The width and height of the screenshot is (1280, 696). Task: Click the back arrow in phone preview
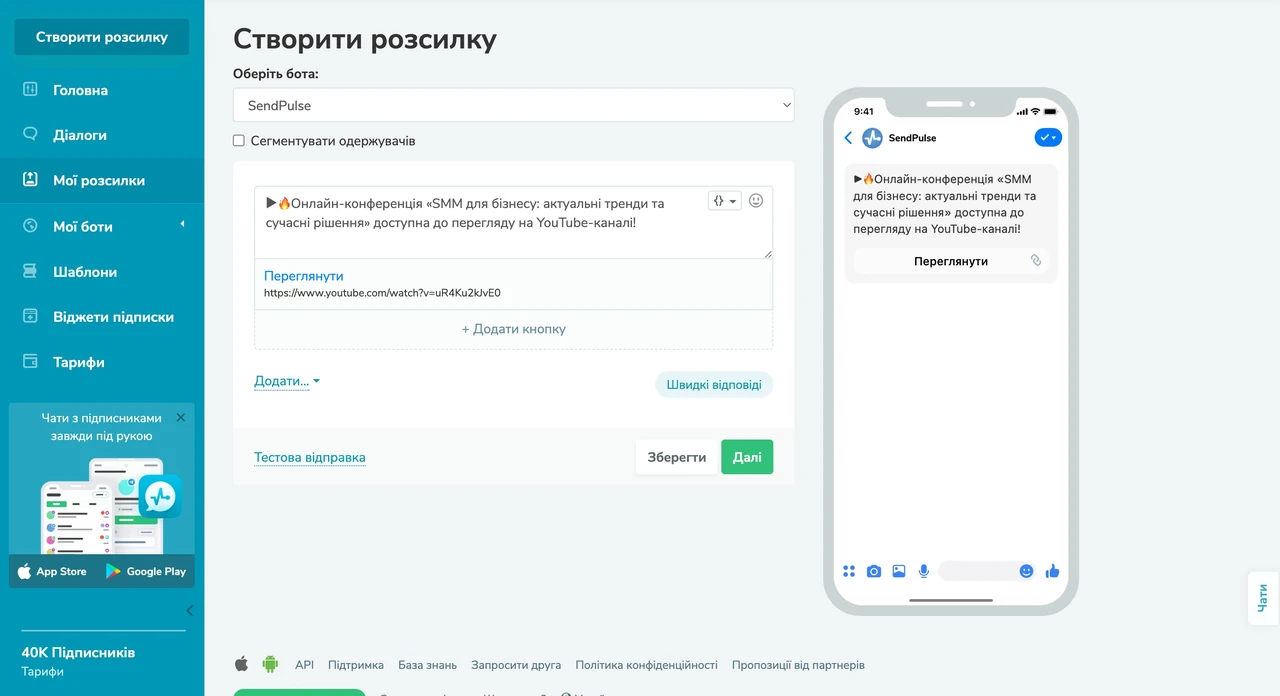849,138
